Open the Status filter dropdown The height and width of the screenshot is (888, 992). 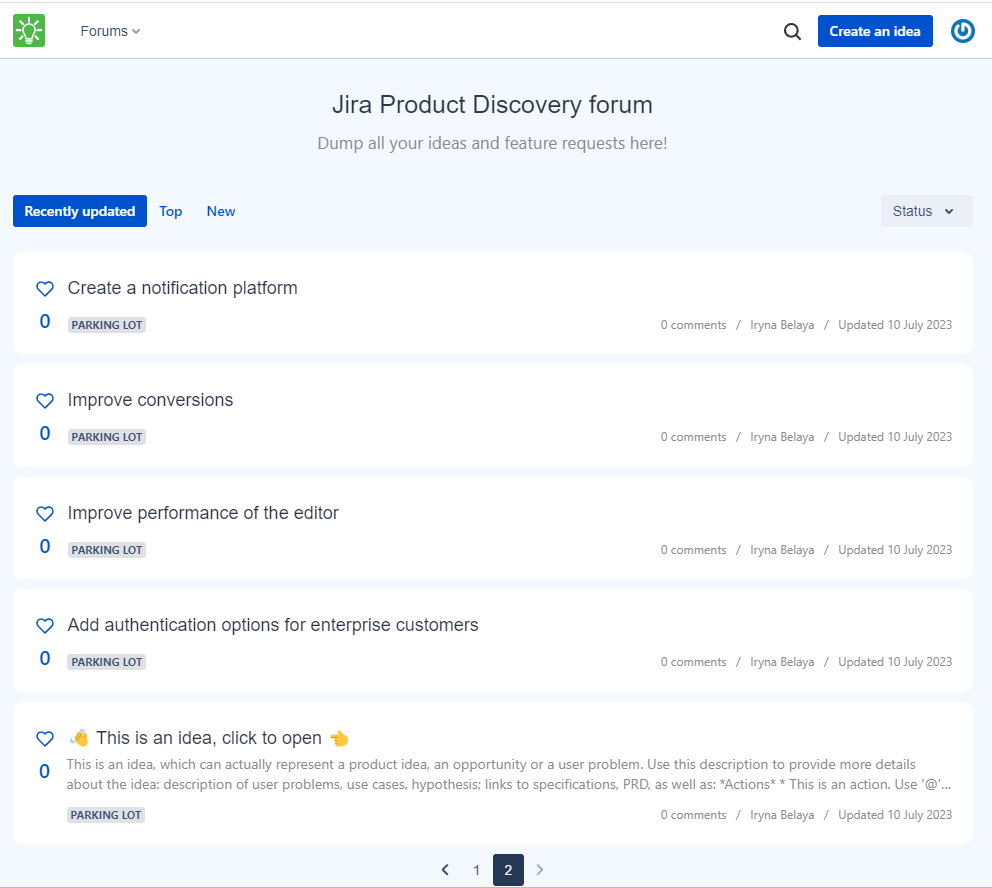(926, 211)
